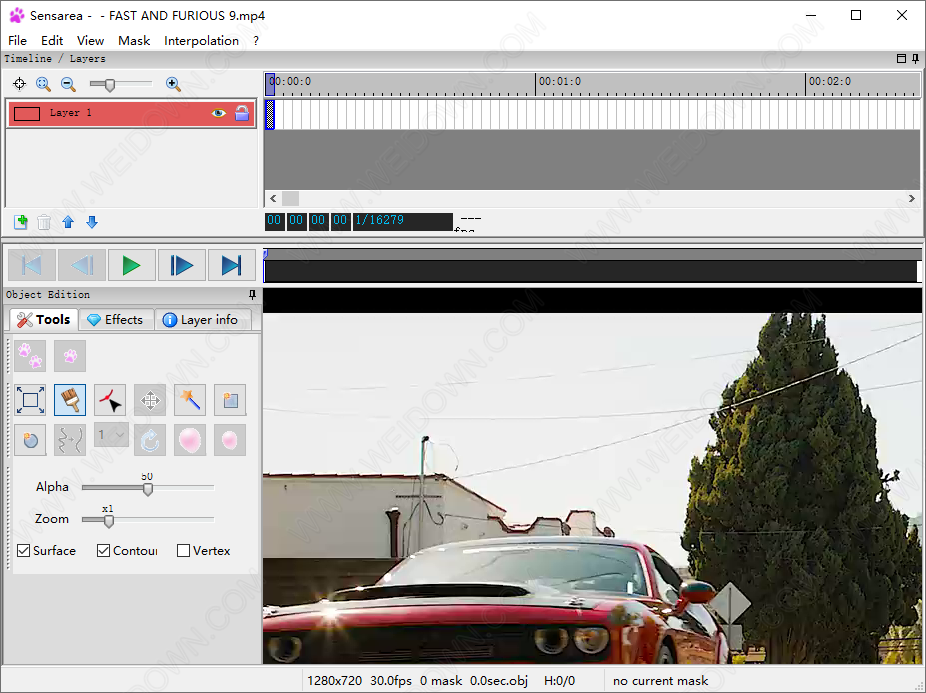Screen dimensions: 926x693
Task: Click the blue rotate arrow icon
Action: pos(150,440)
